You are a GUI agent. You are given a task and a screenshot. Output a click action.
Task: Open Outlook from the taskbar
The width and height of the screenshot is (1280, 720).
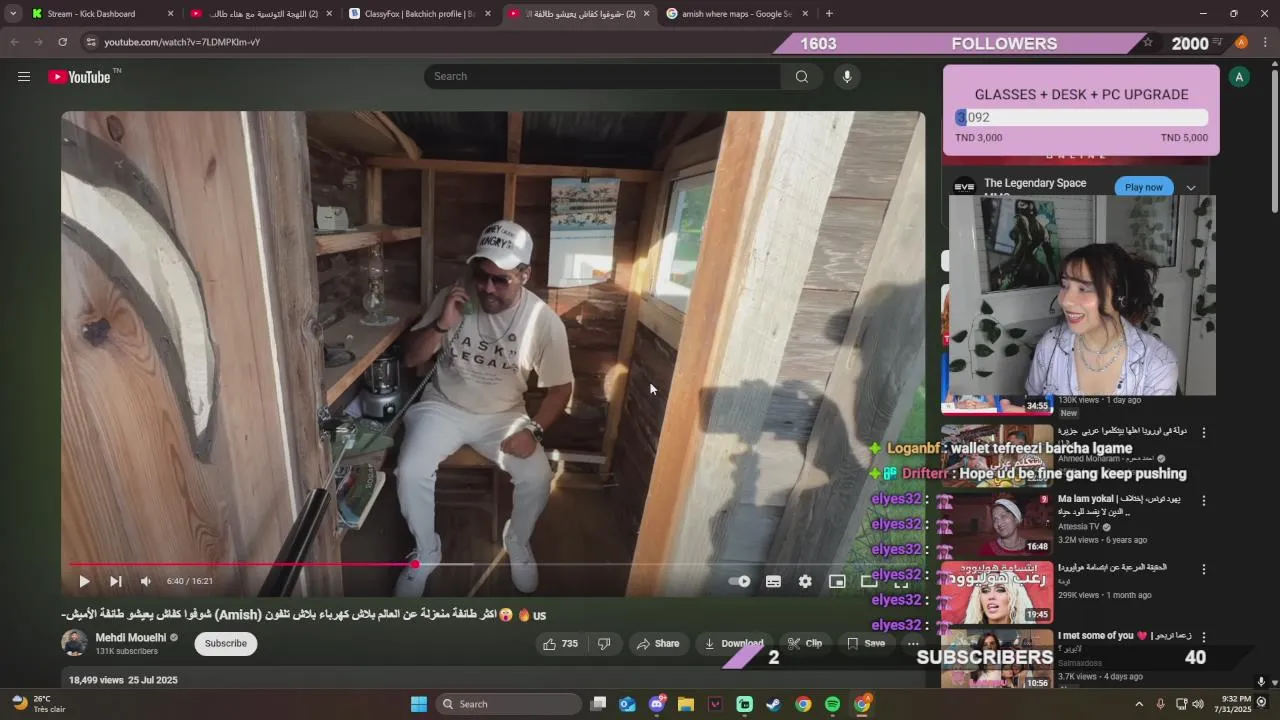point(627,704)
